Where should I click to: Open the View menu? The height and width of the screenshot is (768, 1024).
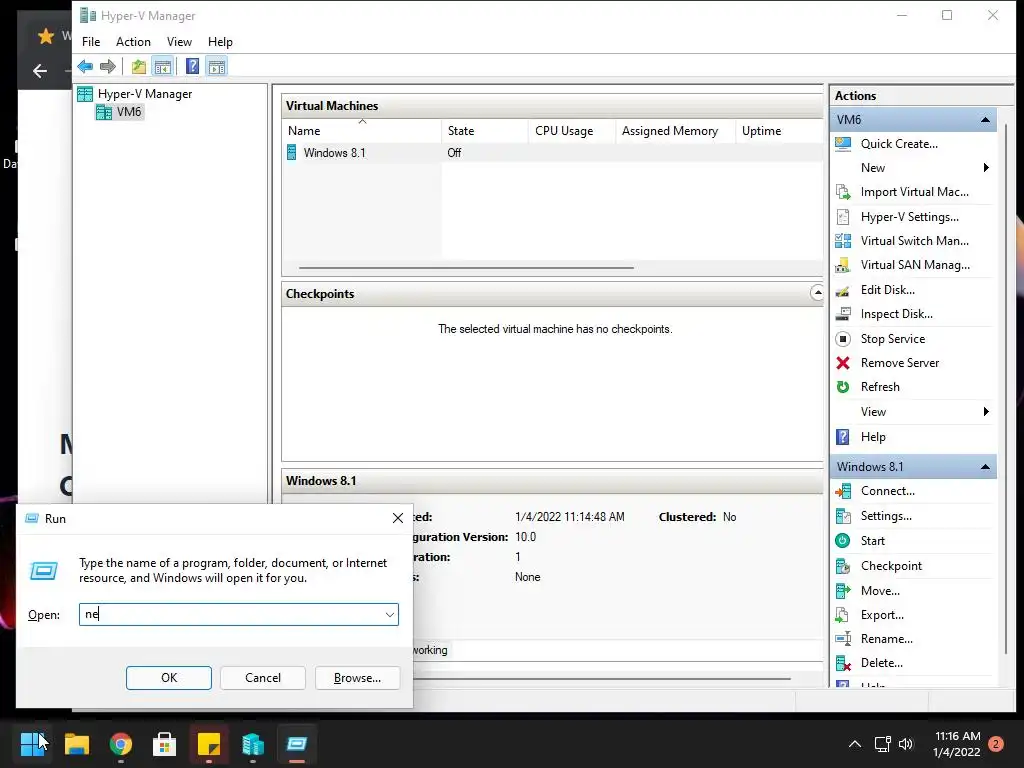click(179, 42)
